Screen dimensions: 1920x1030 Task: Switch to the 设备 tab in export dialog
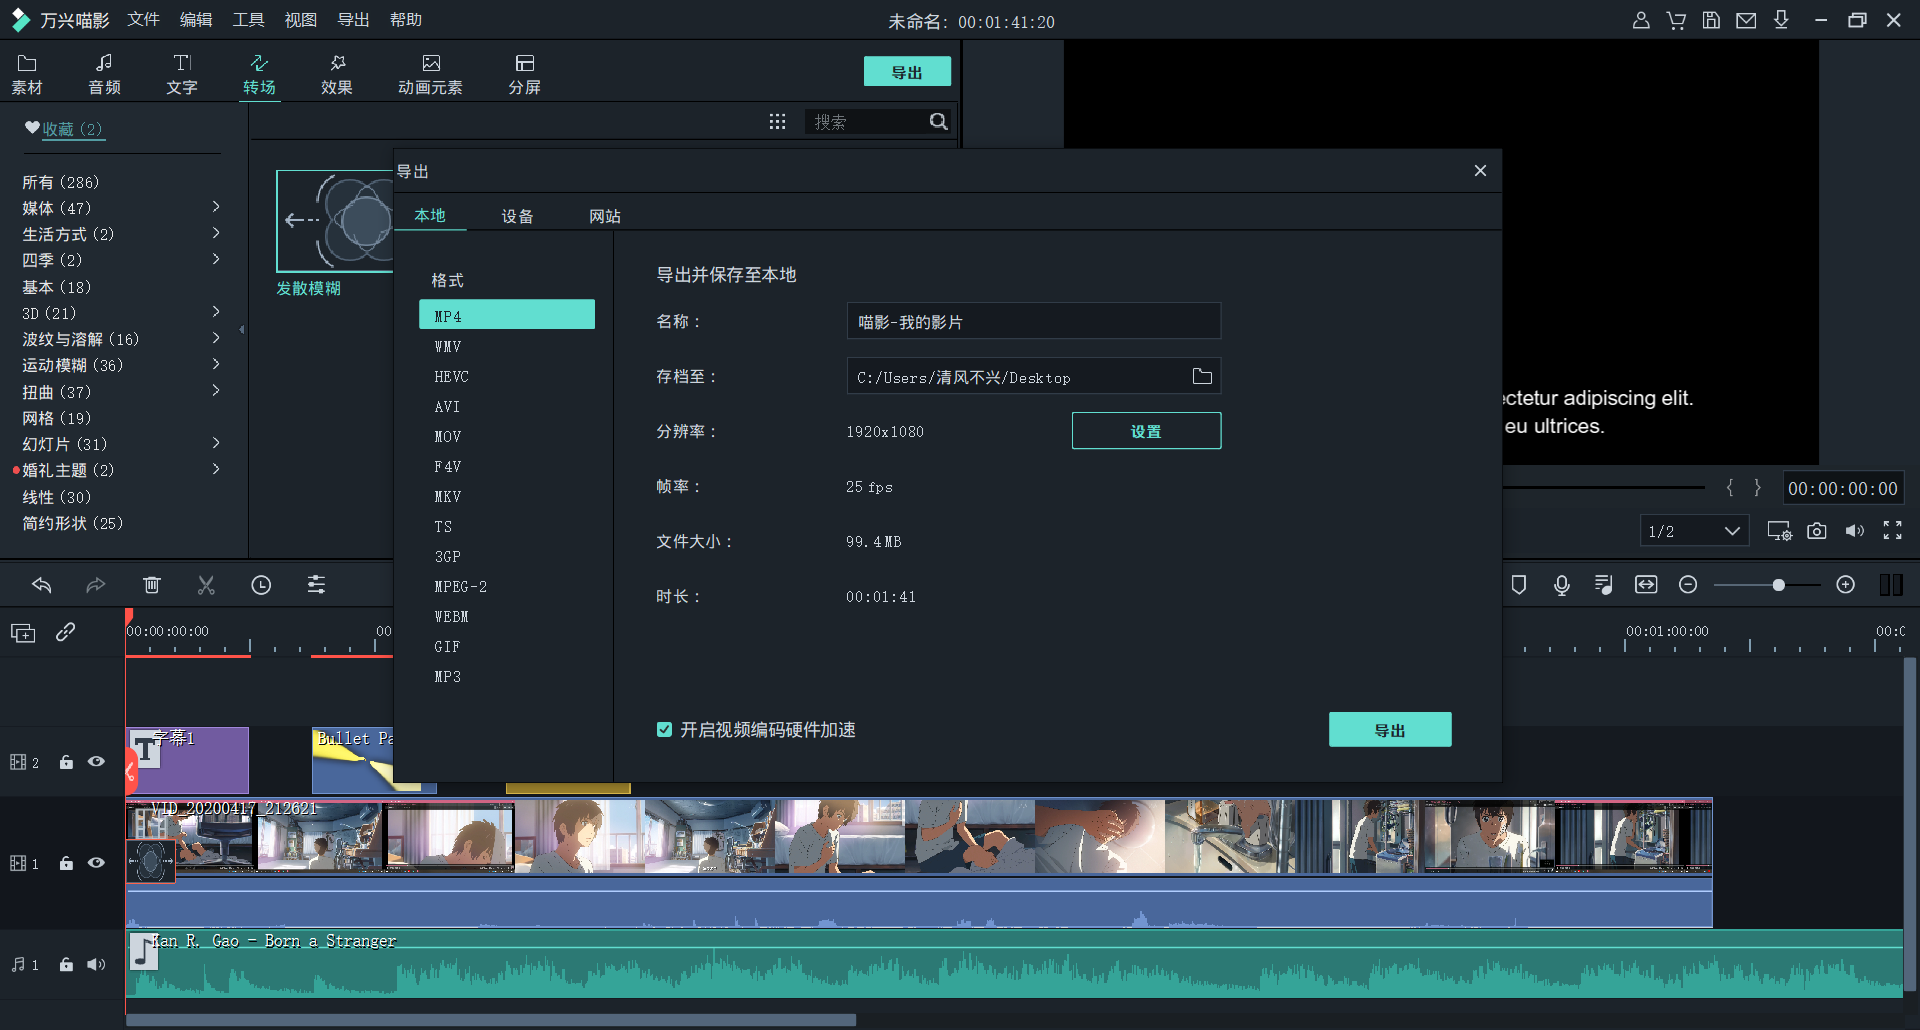click(x=517, y=216)
